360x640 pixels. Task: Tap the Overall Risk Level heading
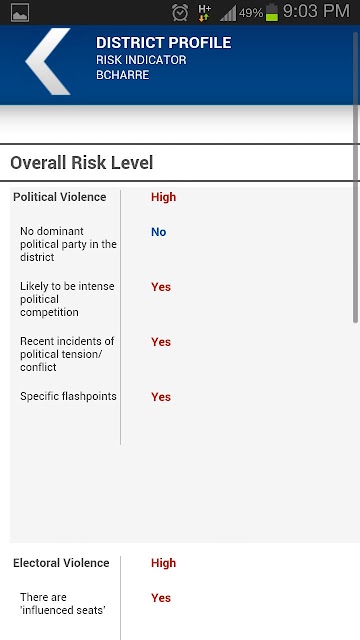[82, 162]
